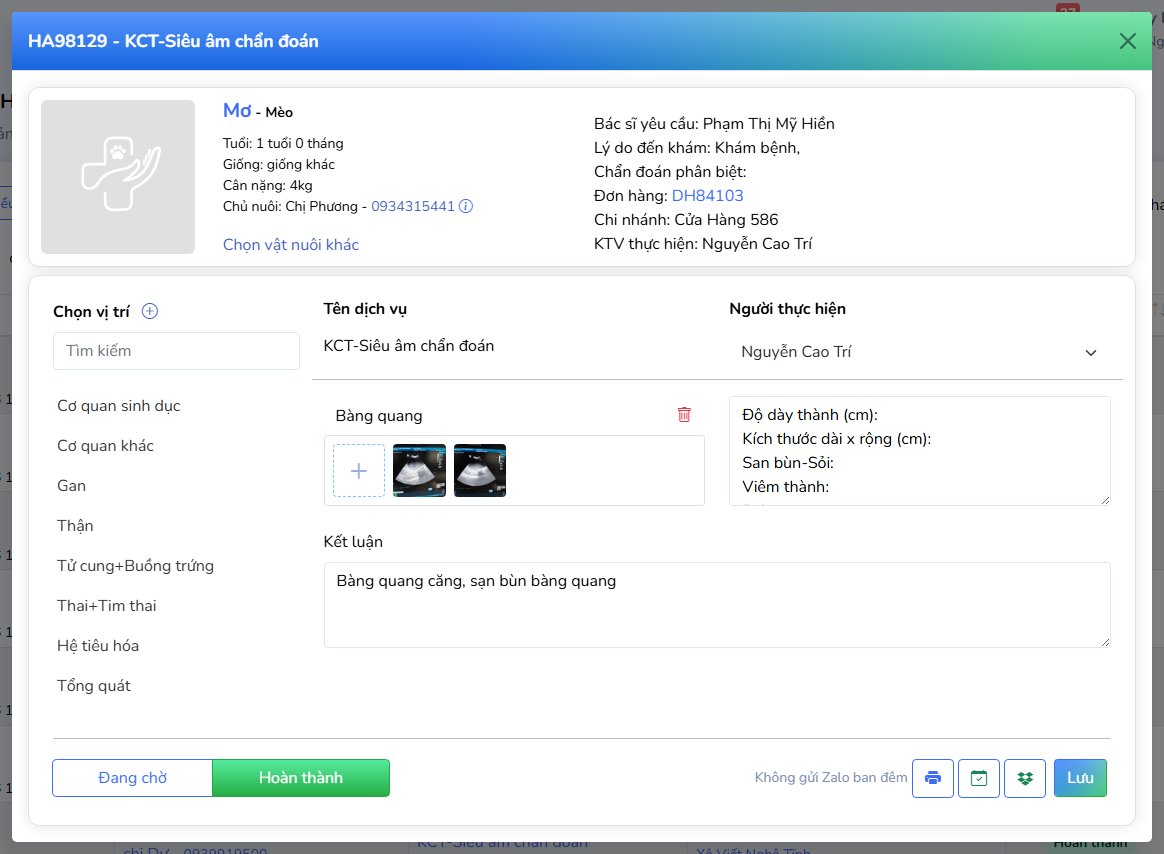Click the plus icon next to Chọn vị trí

150,311
